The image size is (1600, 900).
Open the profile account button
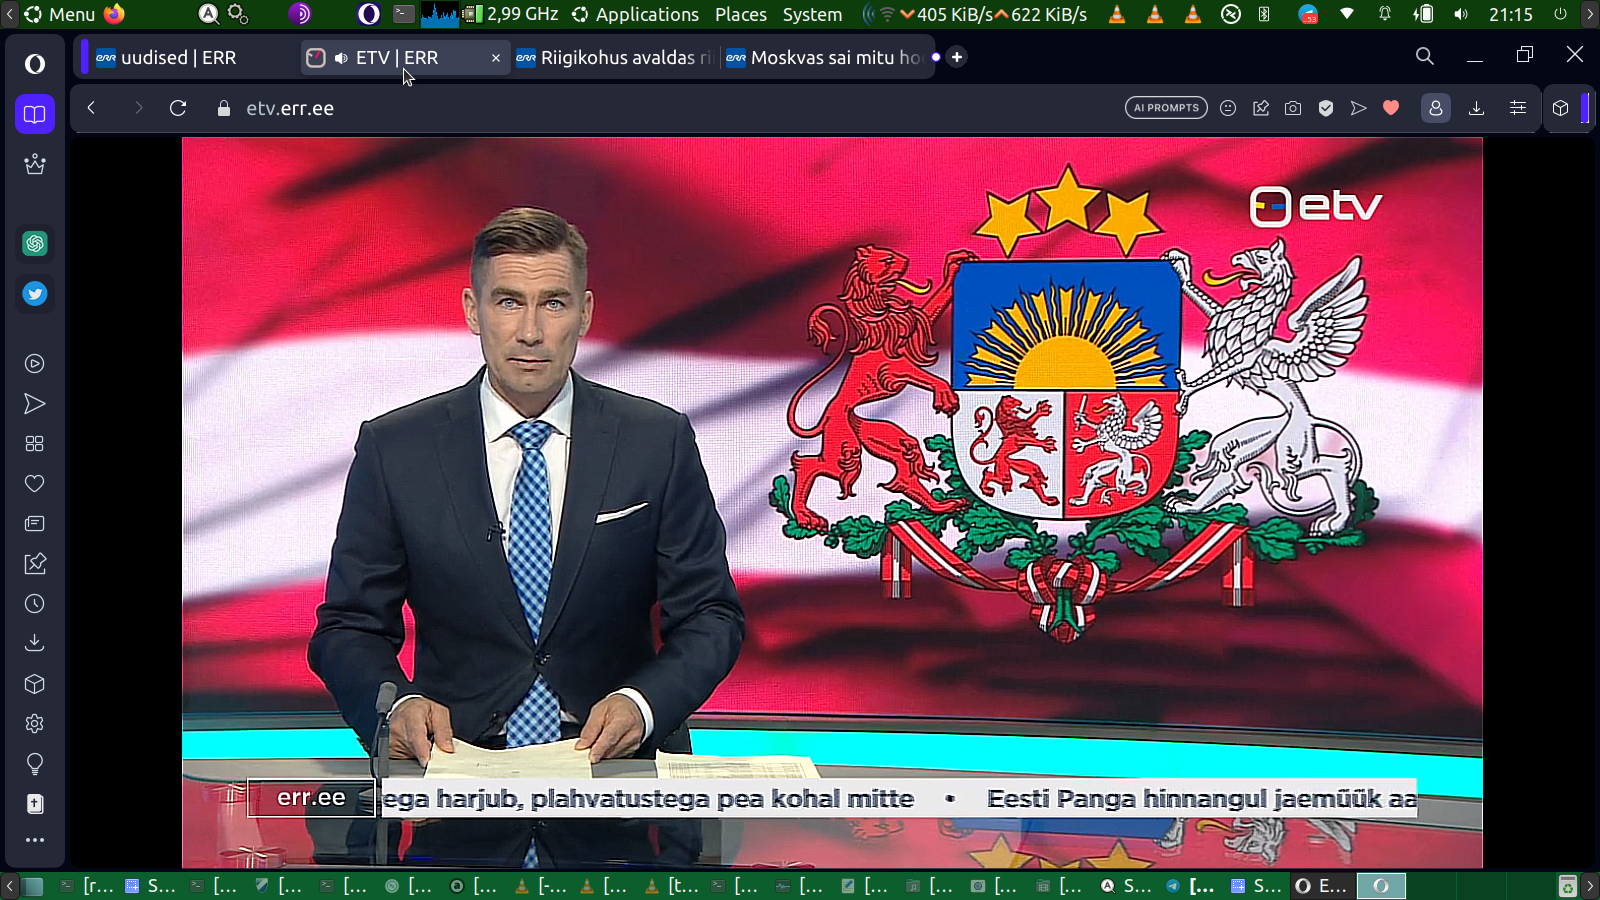click(1436, 108)
